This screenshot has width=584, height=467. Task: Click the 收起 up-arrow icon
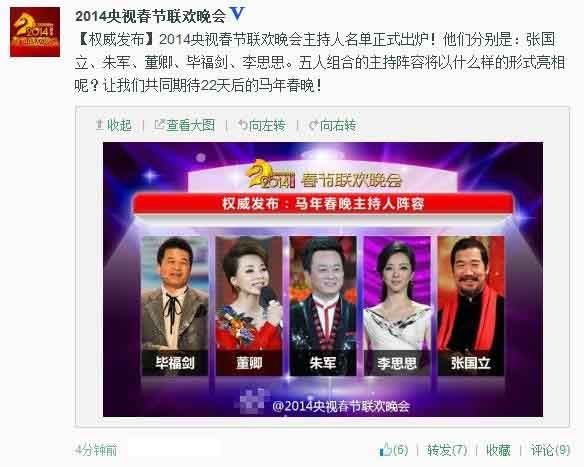pos(99,125)
